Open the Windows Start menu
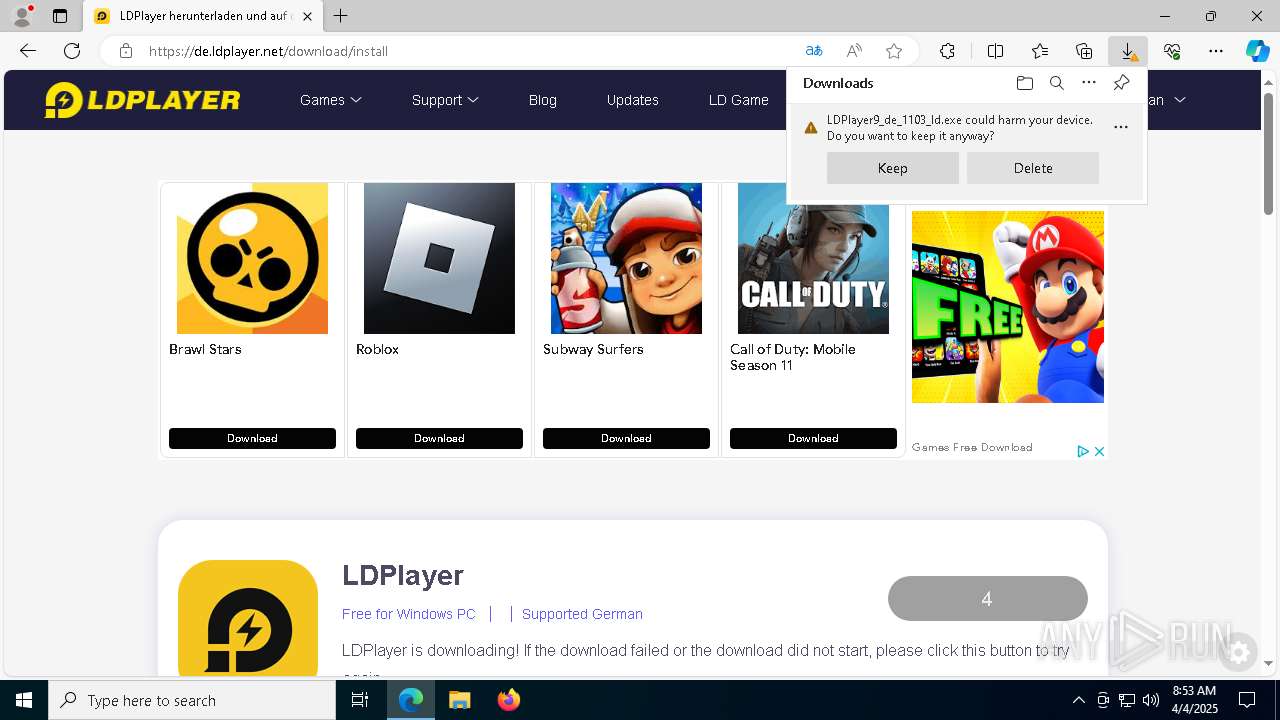The height and width of the screenshot is (720, 1280). coord(24,700)
